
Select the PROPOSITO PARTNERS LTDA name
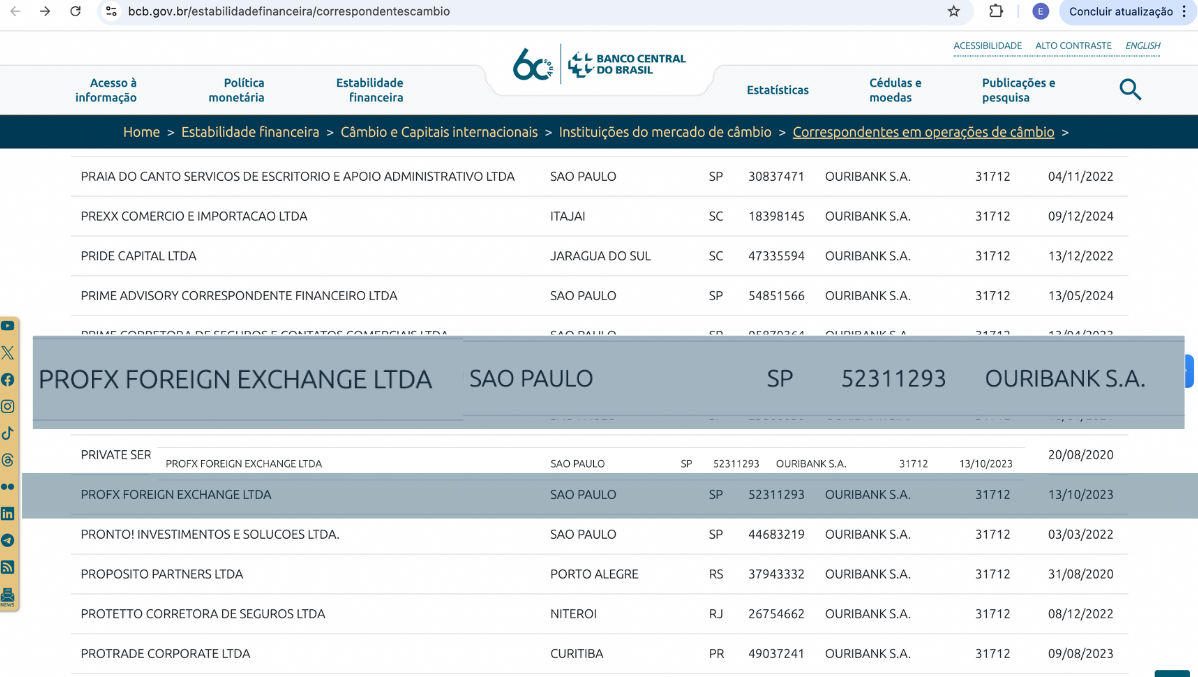click(162, 574)
